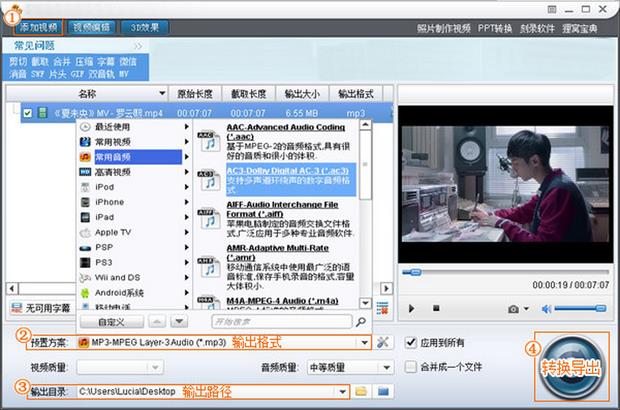Take a snapshot with the camera icon

(513, 309)
